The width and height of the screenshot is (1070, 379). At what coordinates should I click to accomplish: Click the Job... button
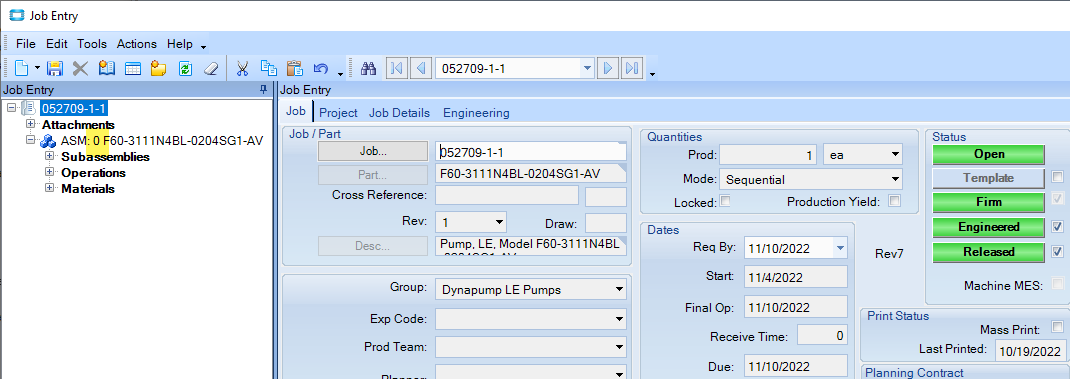pos(373,151)
